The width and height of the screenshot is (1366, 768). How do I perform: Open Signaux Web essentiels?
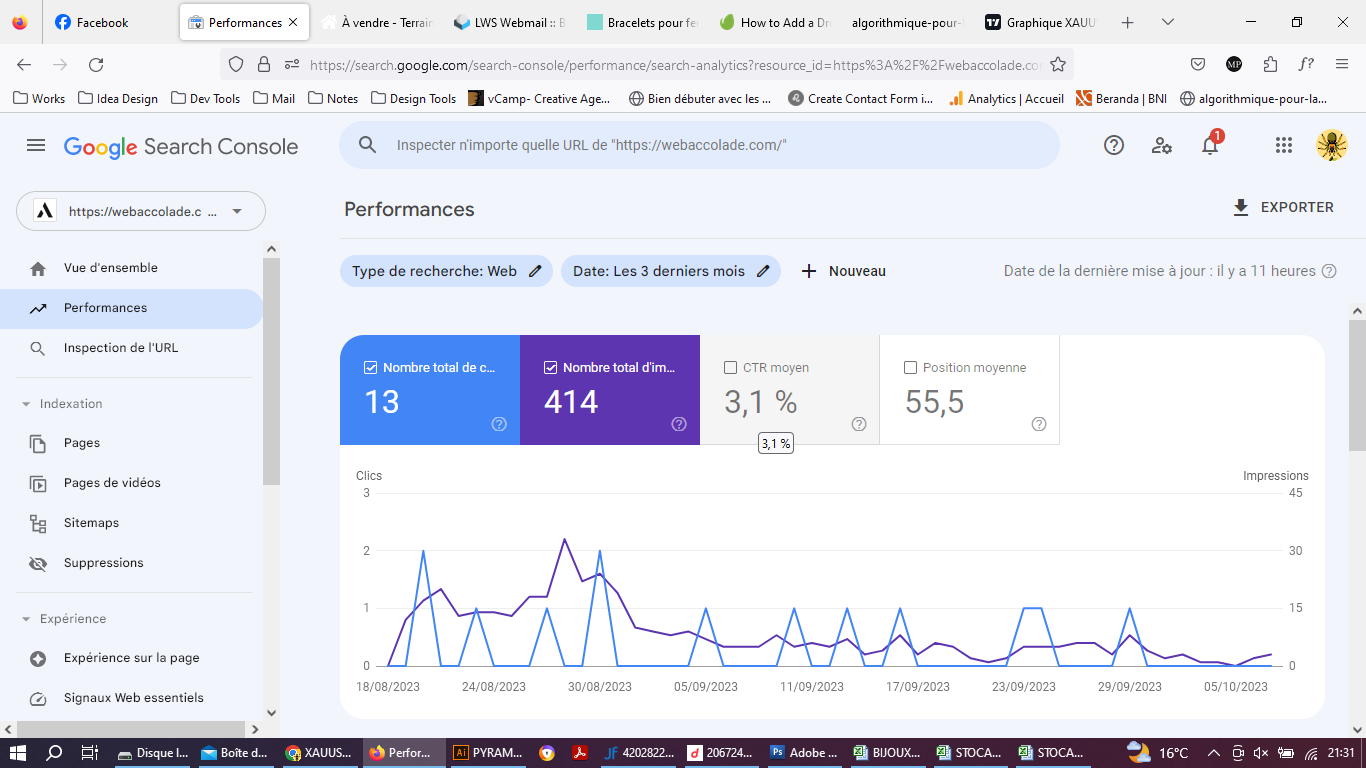[131, 698]
